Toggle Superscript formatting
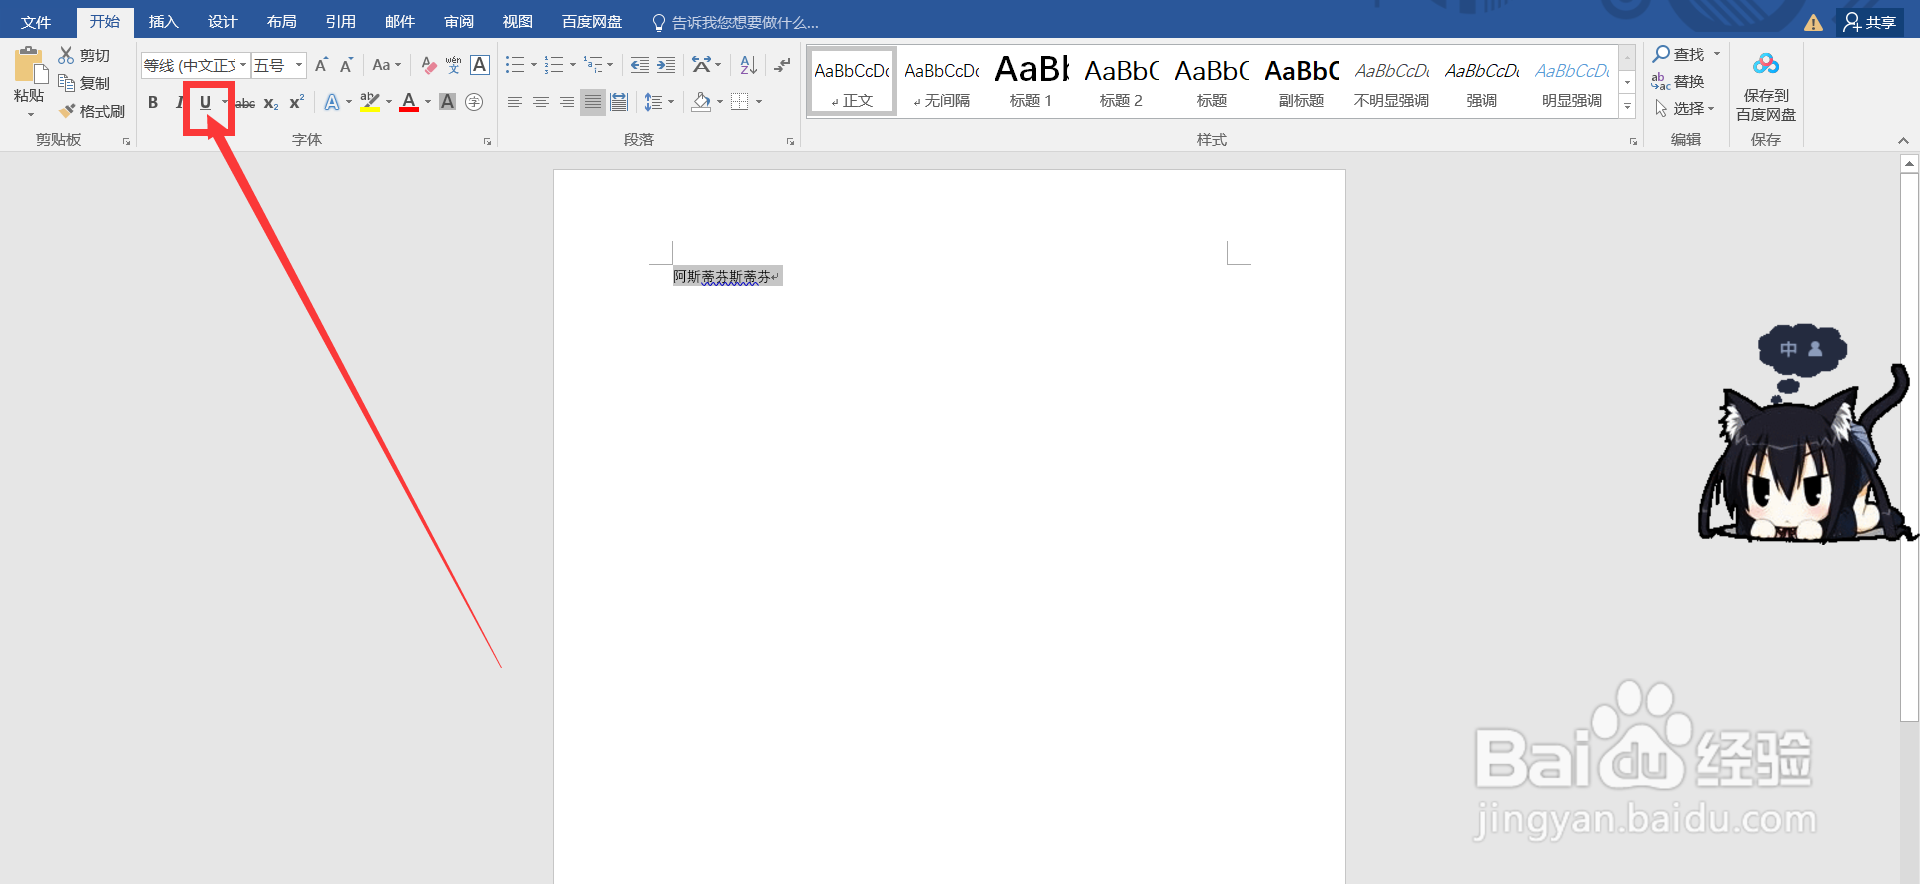Viewport: 1920px width, 884px height. 296,102
